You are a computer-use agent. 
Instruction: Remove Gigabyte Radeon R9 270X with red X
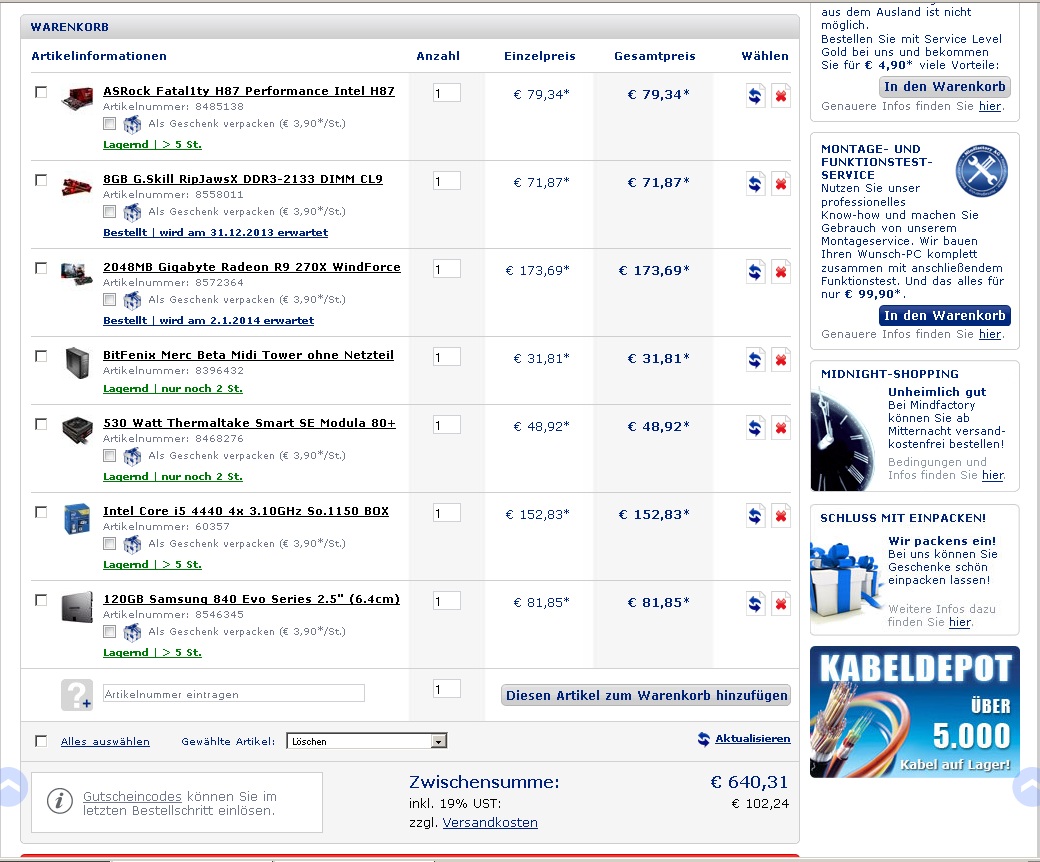tap(781, 272)
